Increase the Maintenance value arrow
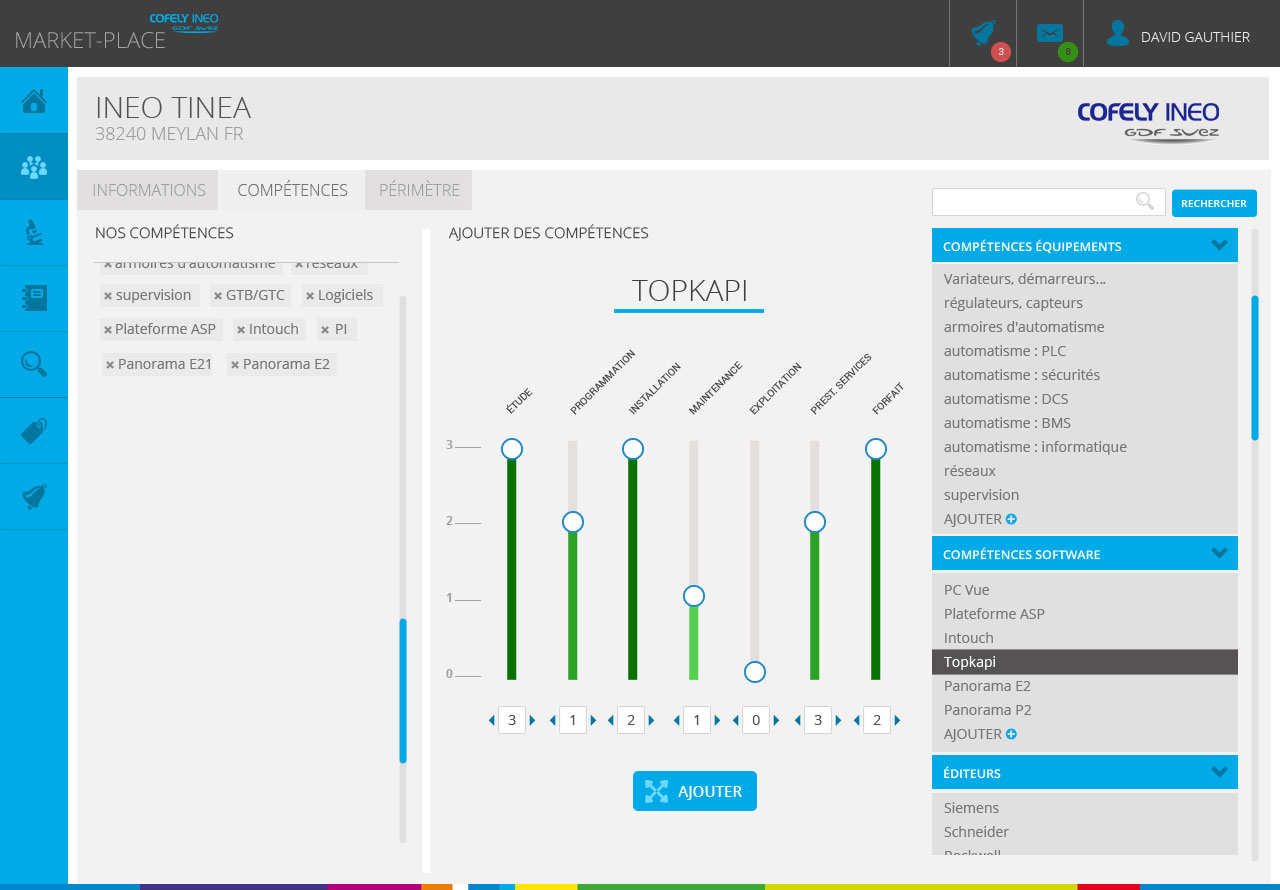Screen dimensions: 1280x890 click(716, 720)
